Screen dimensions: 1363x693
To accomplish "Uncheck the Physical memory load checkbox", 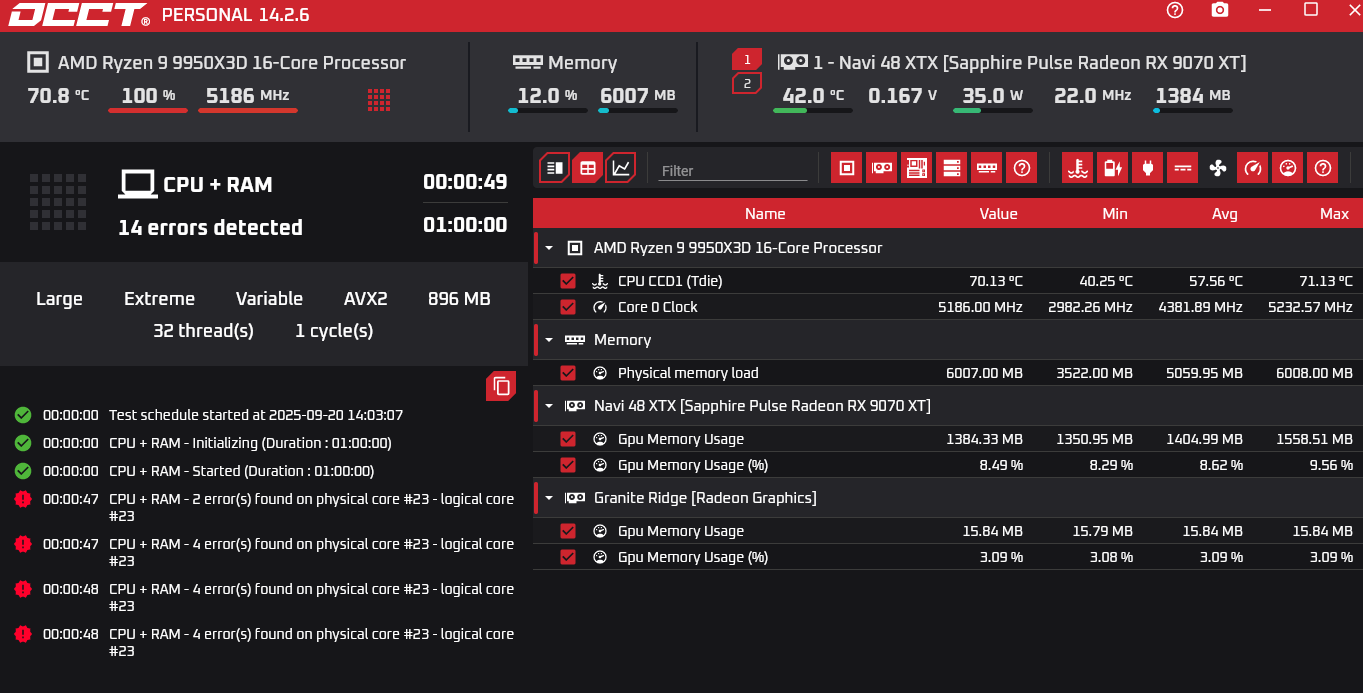I will [x=568, y=373].
